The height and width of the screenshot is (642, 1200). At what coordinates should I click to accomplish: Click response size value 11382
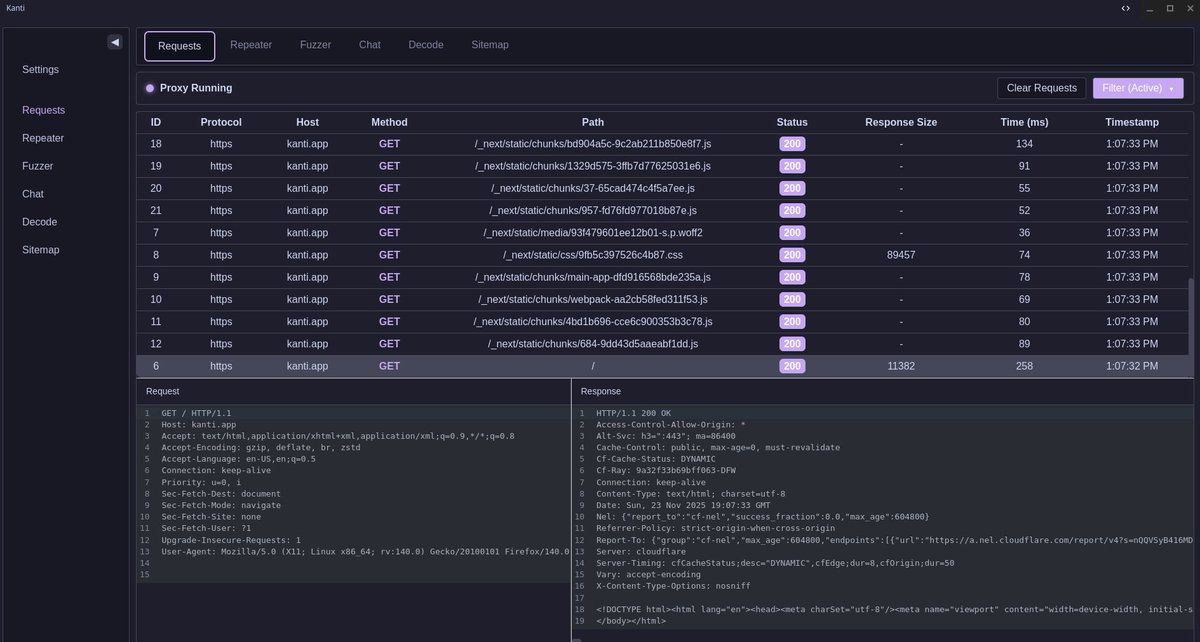[x=901, y=366]
